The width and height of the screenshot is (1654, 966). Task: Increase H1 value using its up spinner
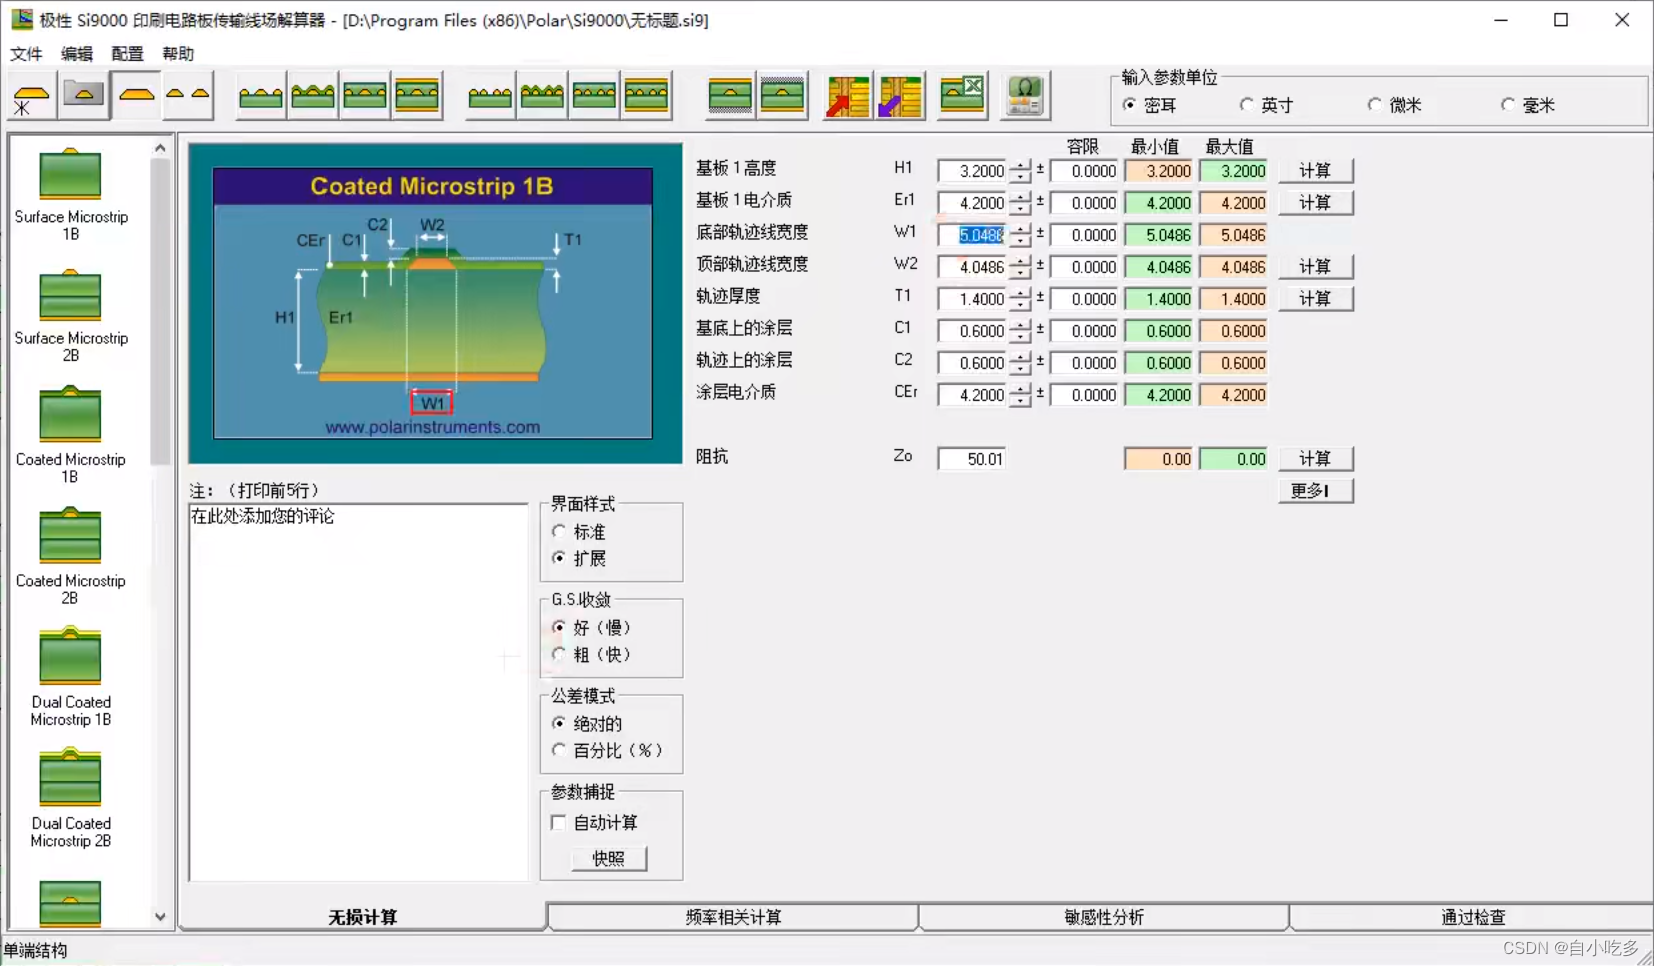pyautogui.click(x=1021, y=165)
